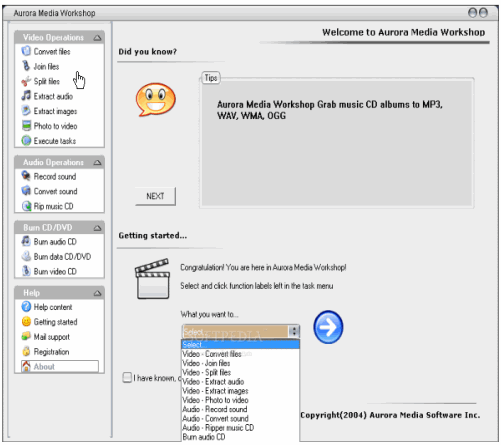Click the Record sound icon

[x=26, y=176]
